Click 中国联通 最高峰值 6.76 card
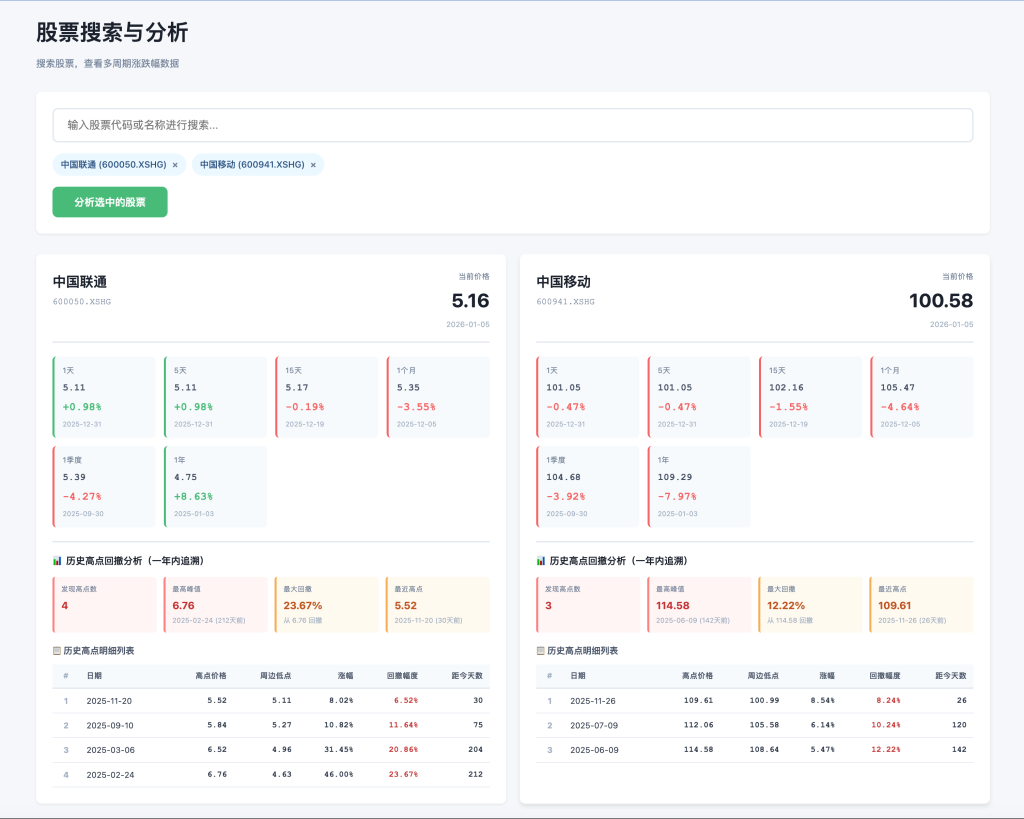 point(216,605)
